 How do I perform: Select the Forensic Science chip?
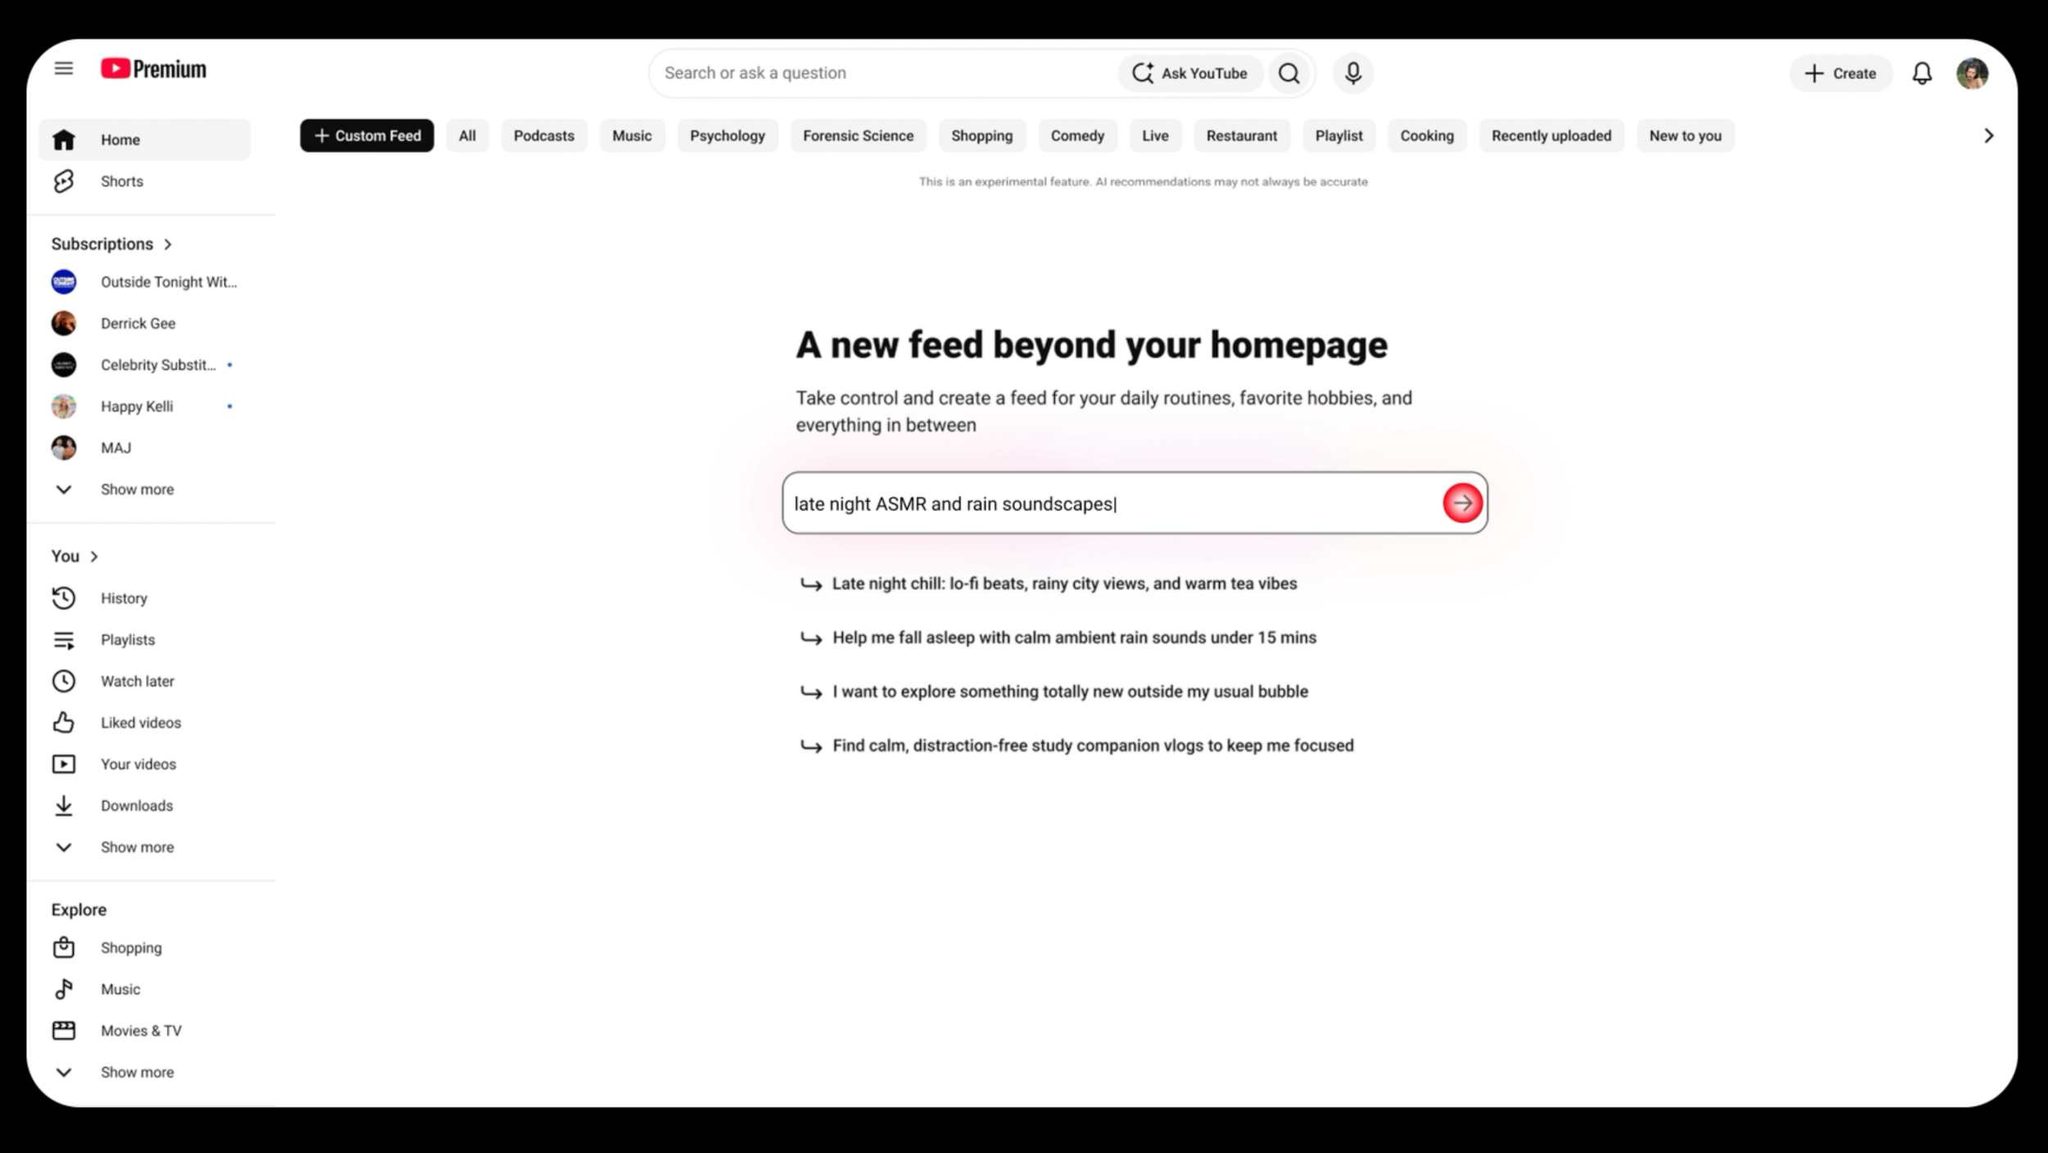(x=858, y=136)
